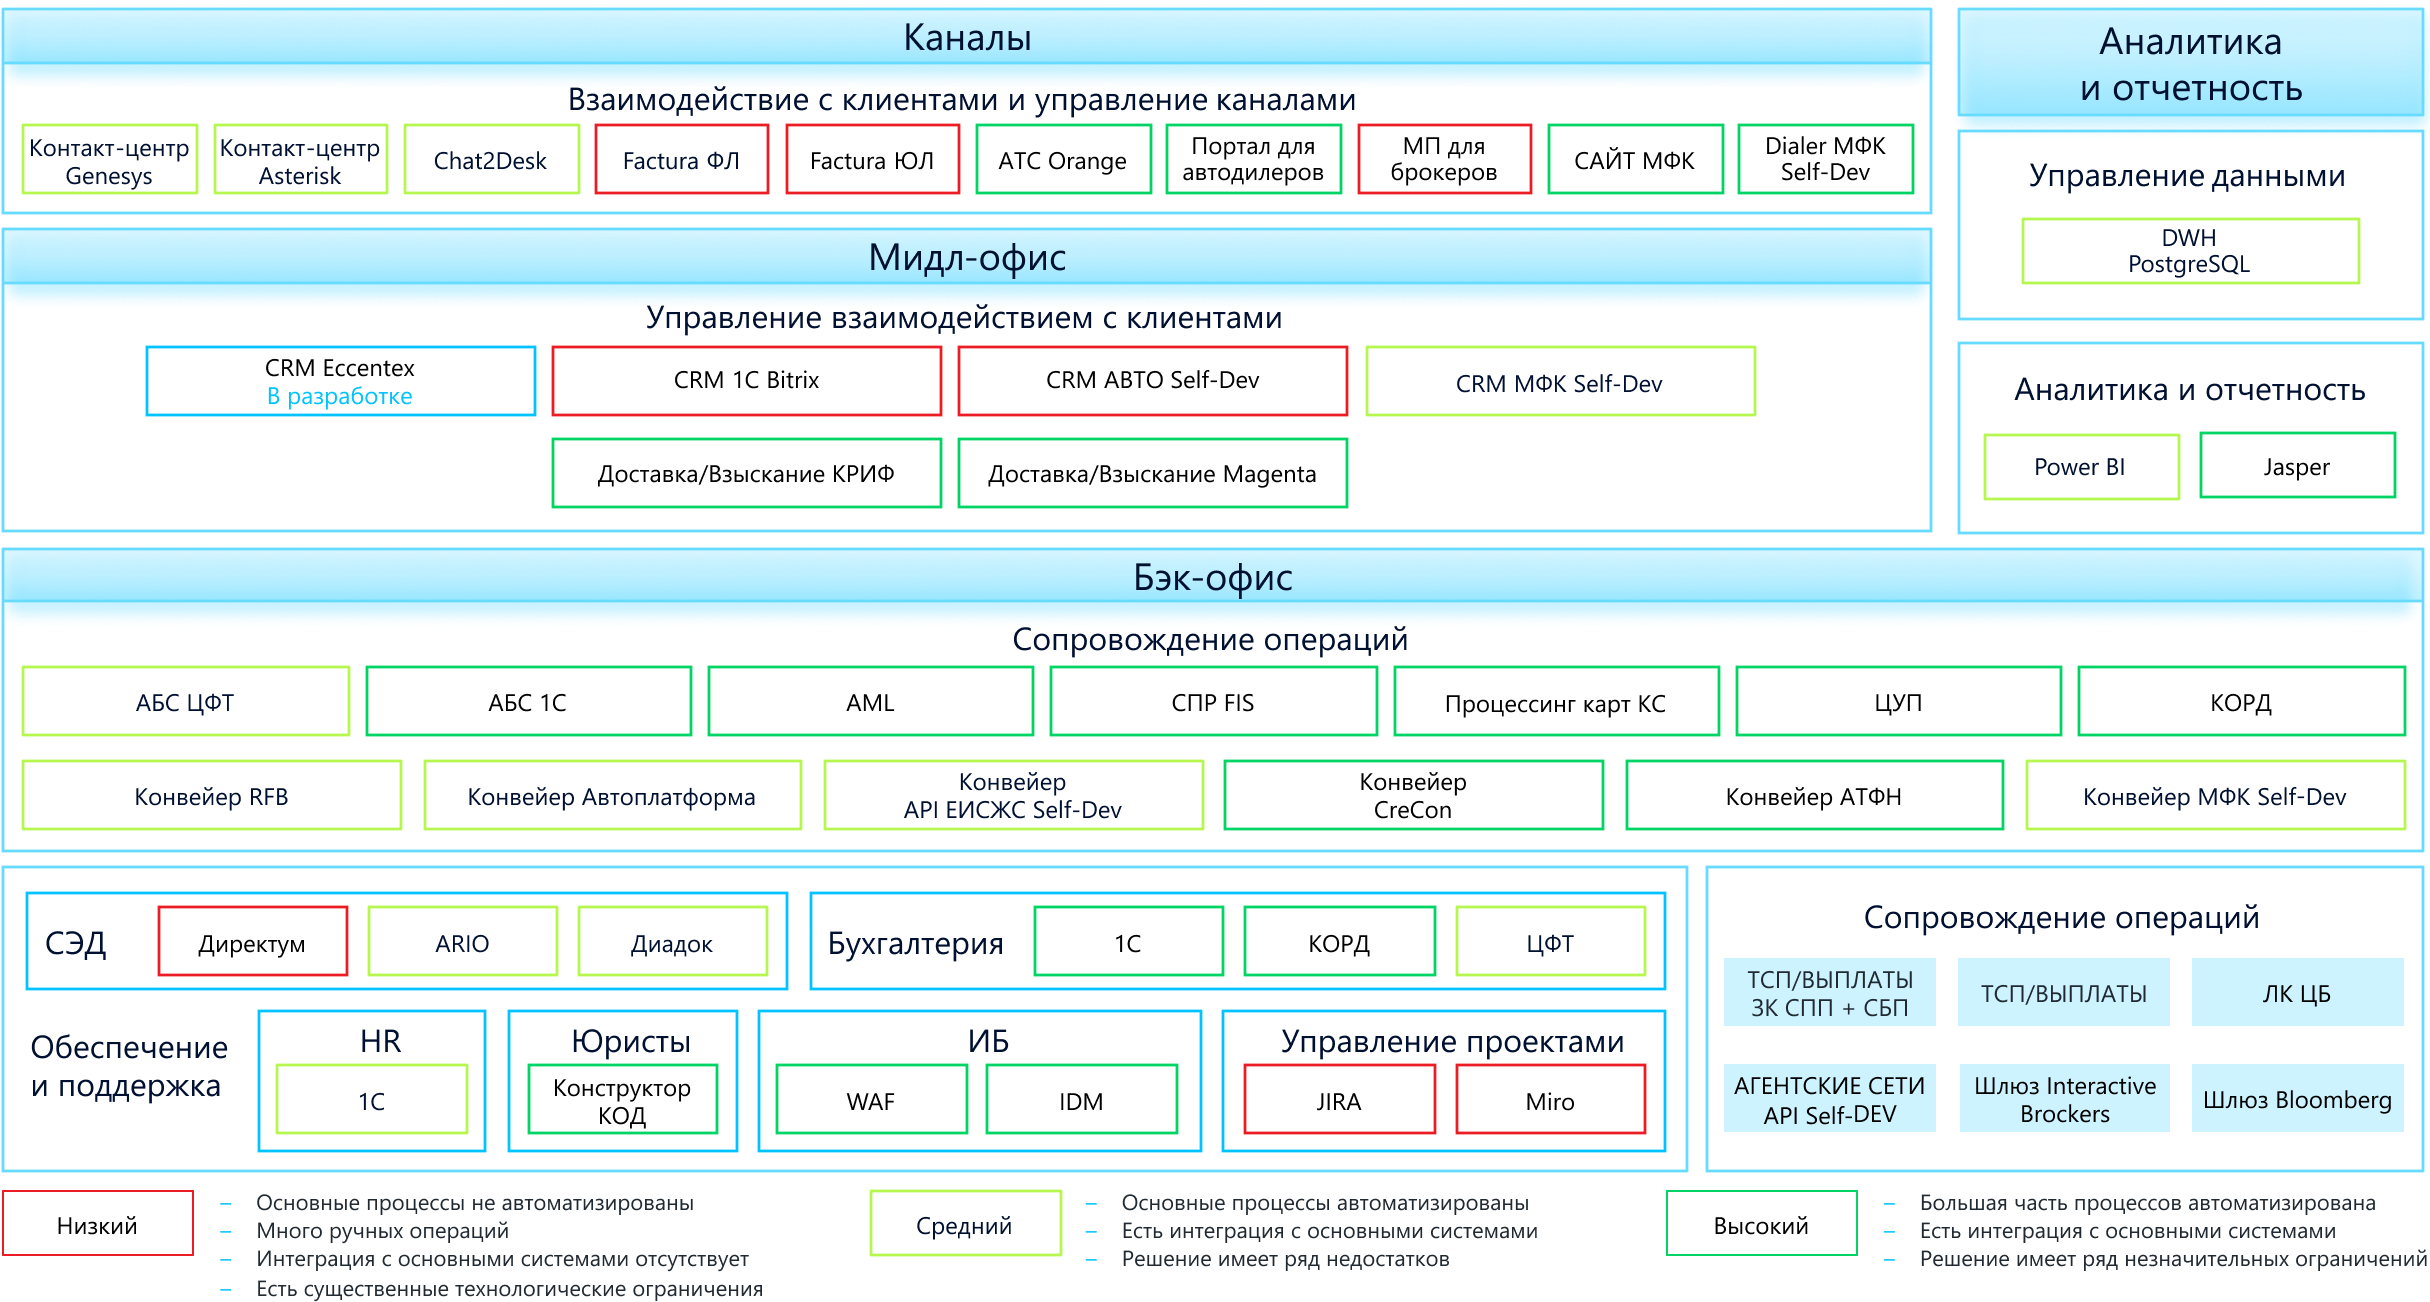This screenshot has height=1302, width=2430.
Task: Select the CRM АВТО Self-Dev box
Action: [1153, 381]
